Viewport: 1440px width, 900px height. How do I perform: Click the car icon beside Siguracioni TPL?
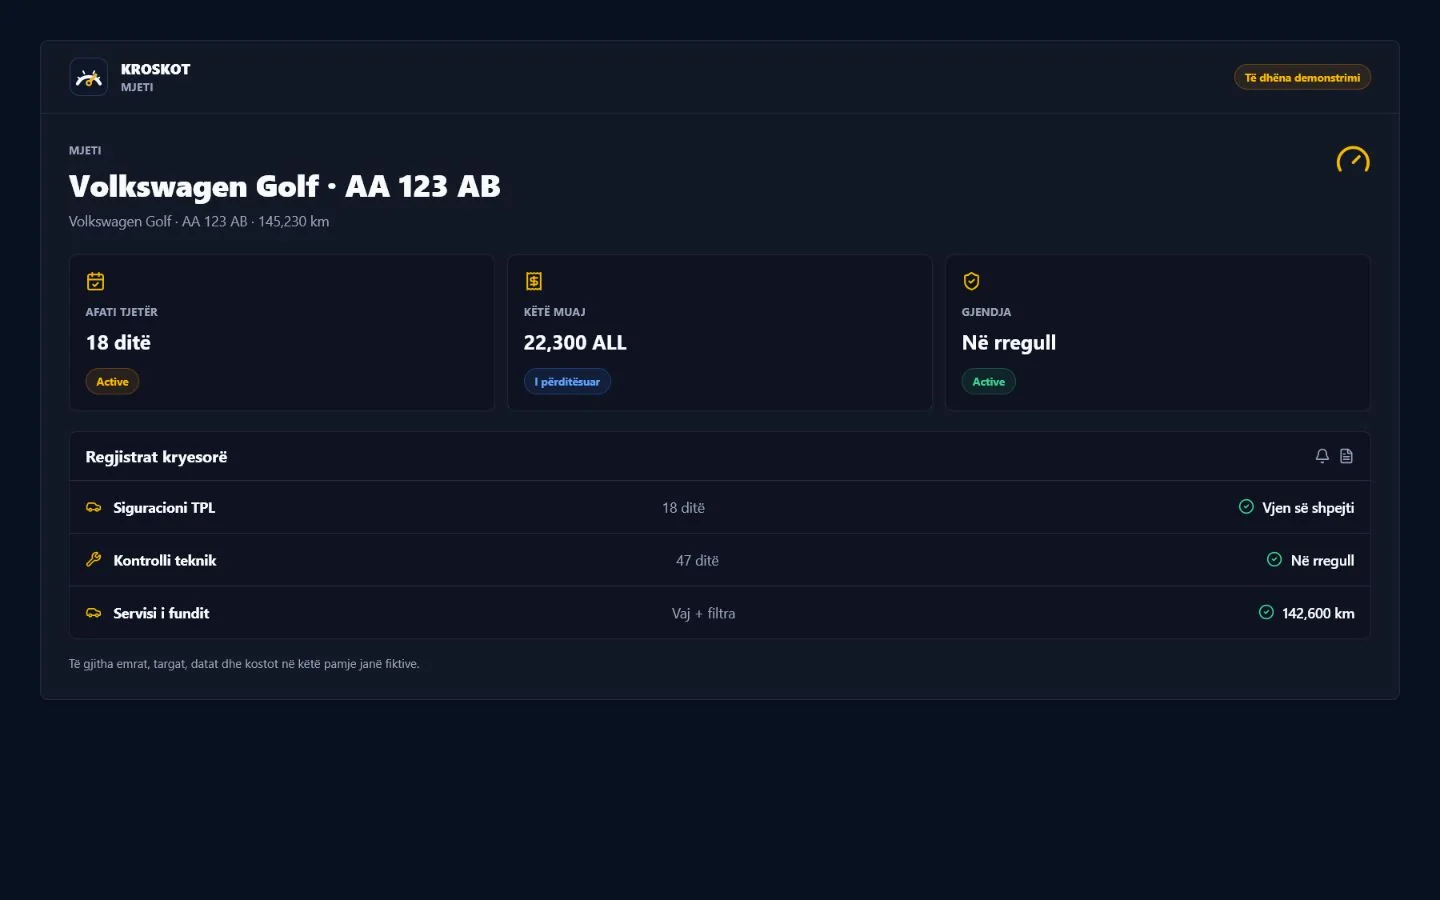point(94,507)
